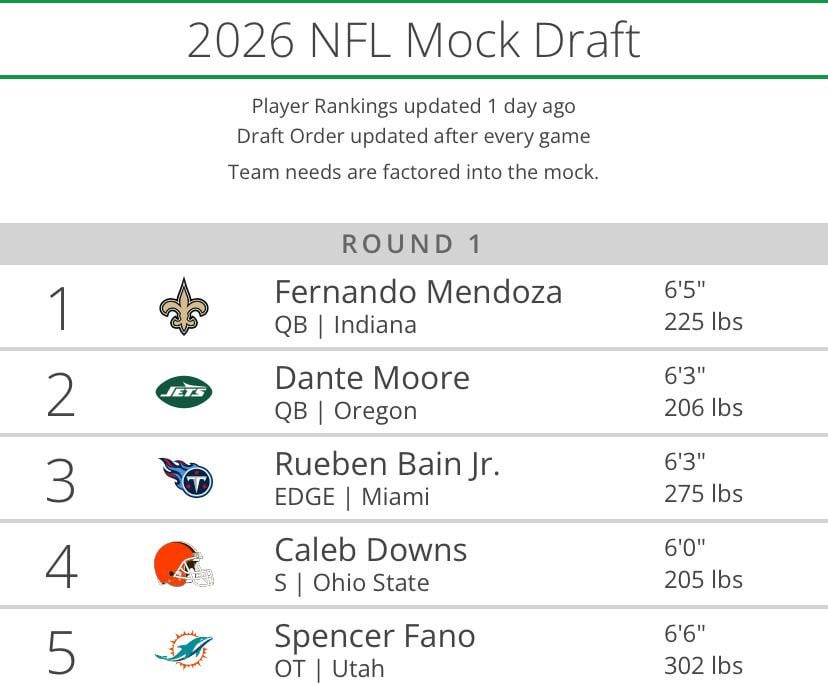Open Dante Moore's player profile

(x=372, y=378)
